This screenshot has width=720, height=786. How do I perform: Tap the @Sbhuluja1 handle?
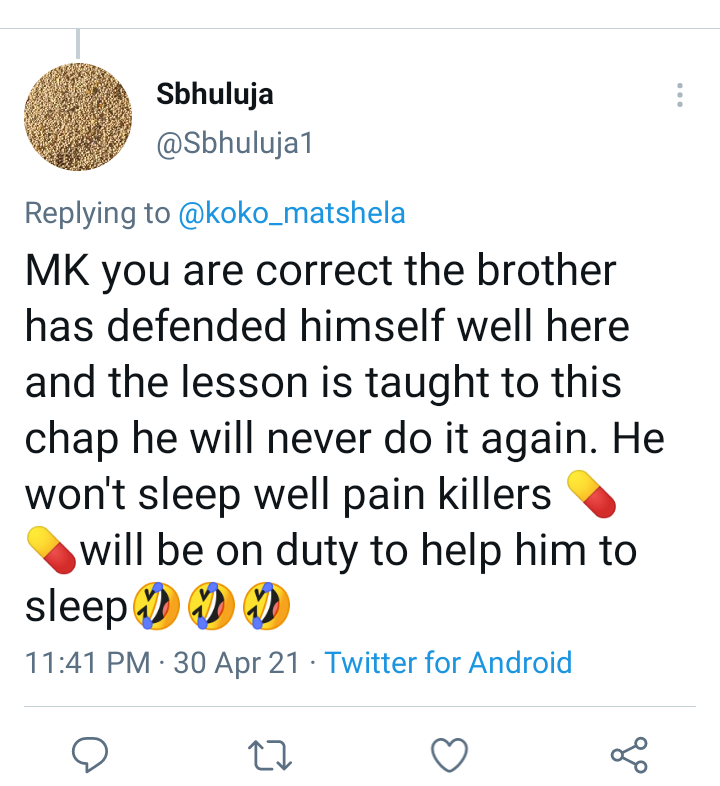(235, 143)
